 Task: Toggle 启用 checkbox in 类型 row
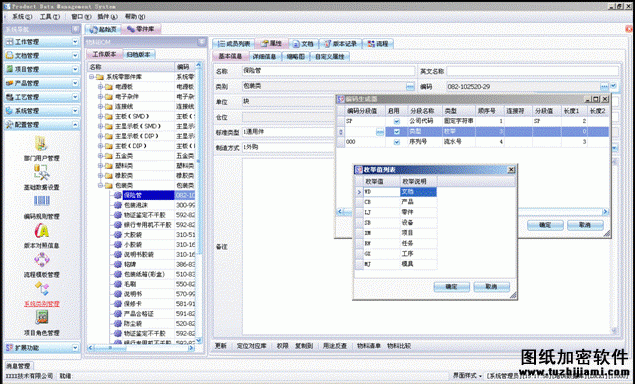tap(396, 132)
